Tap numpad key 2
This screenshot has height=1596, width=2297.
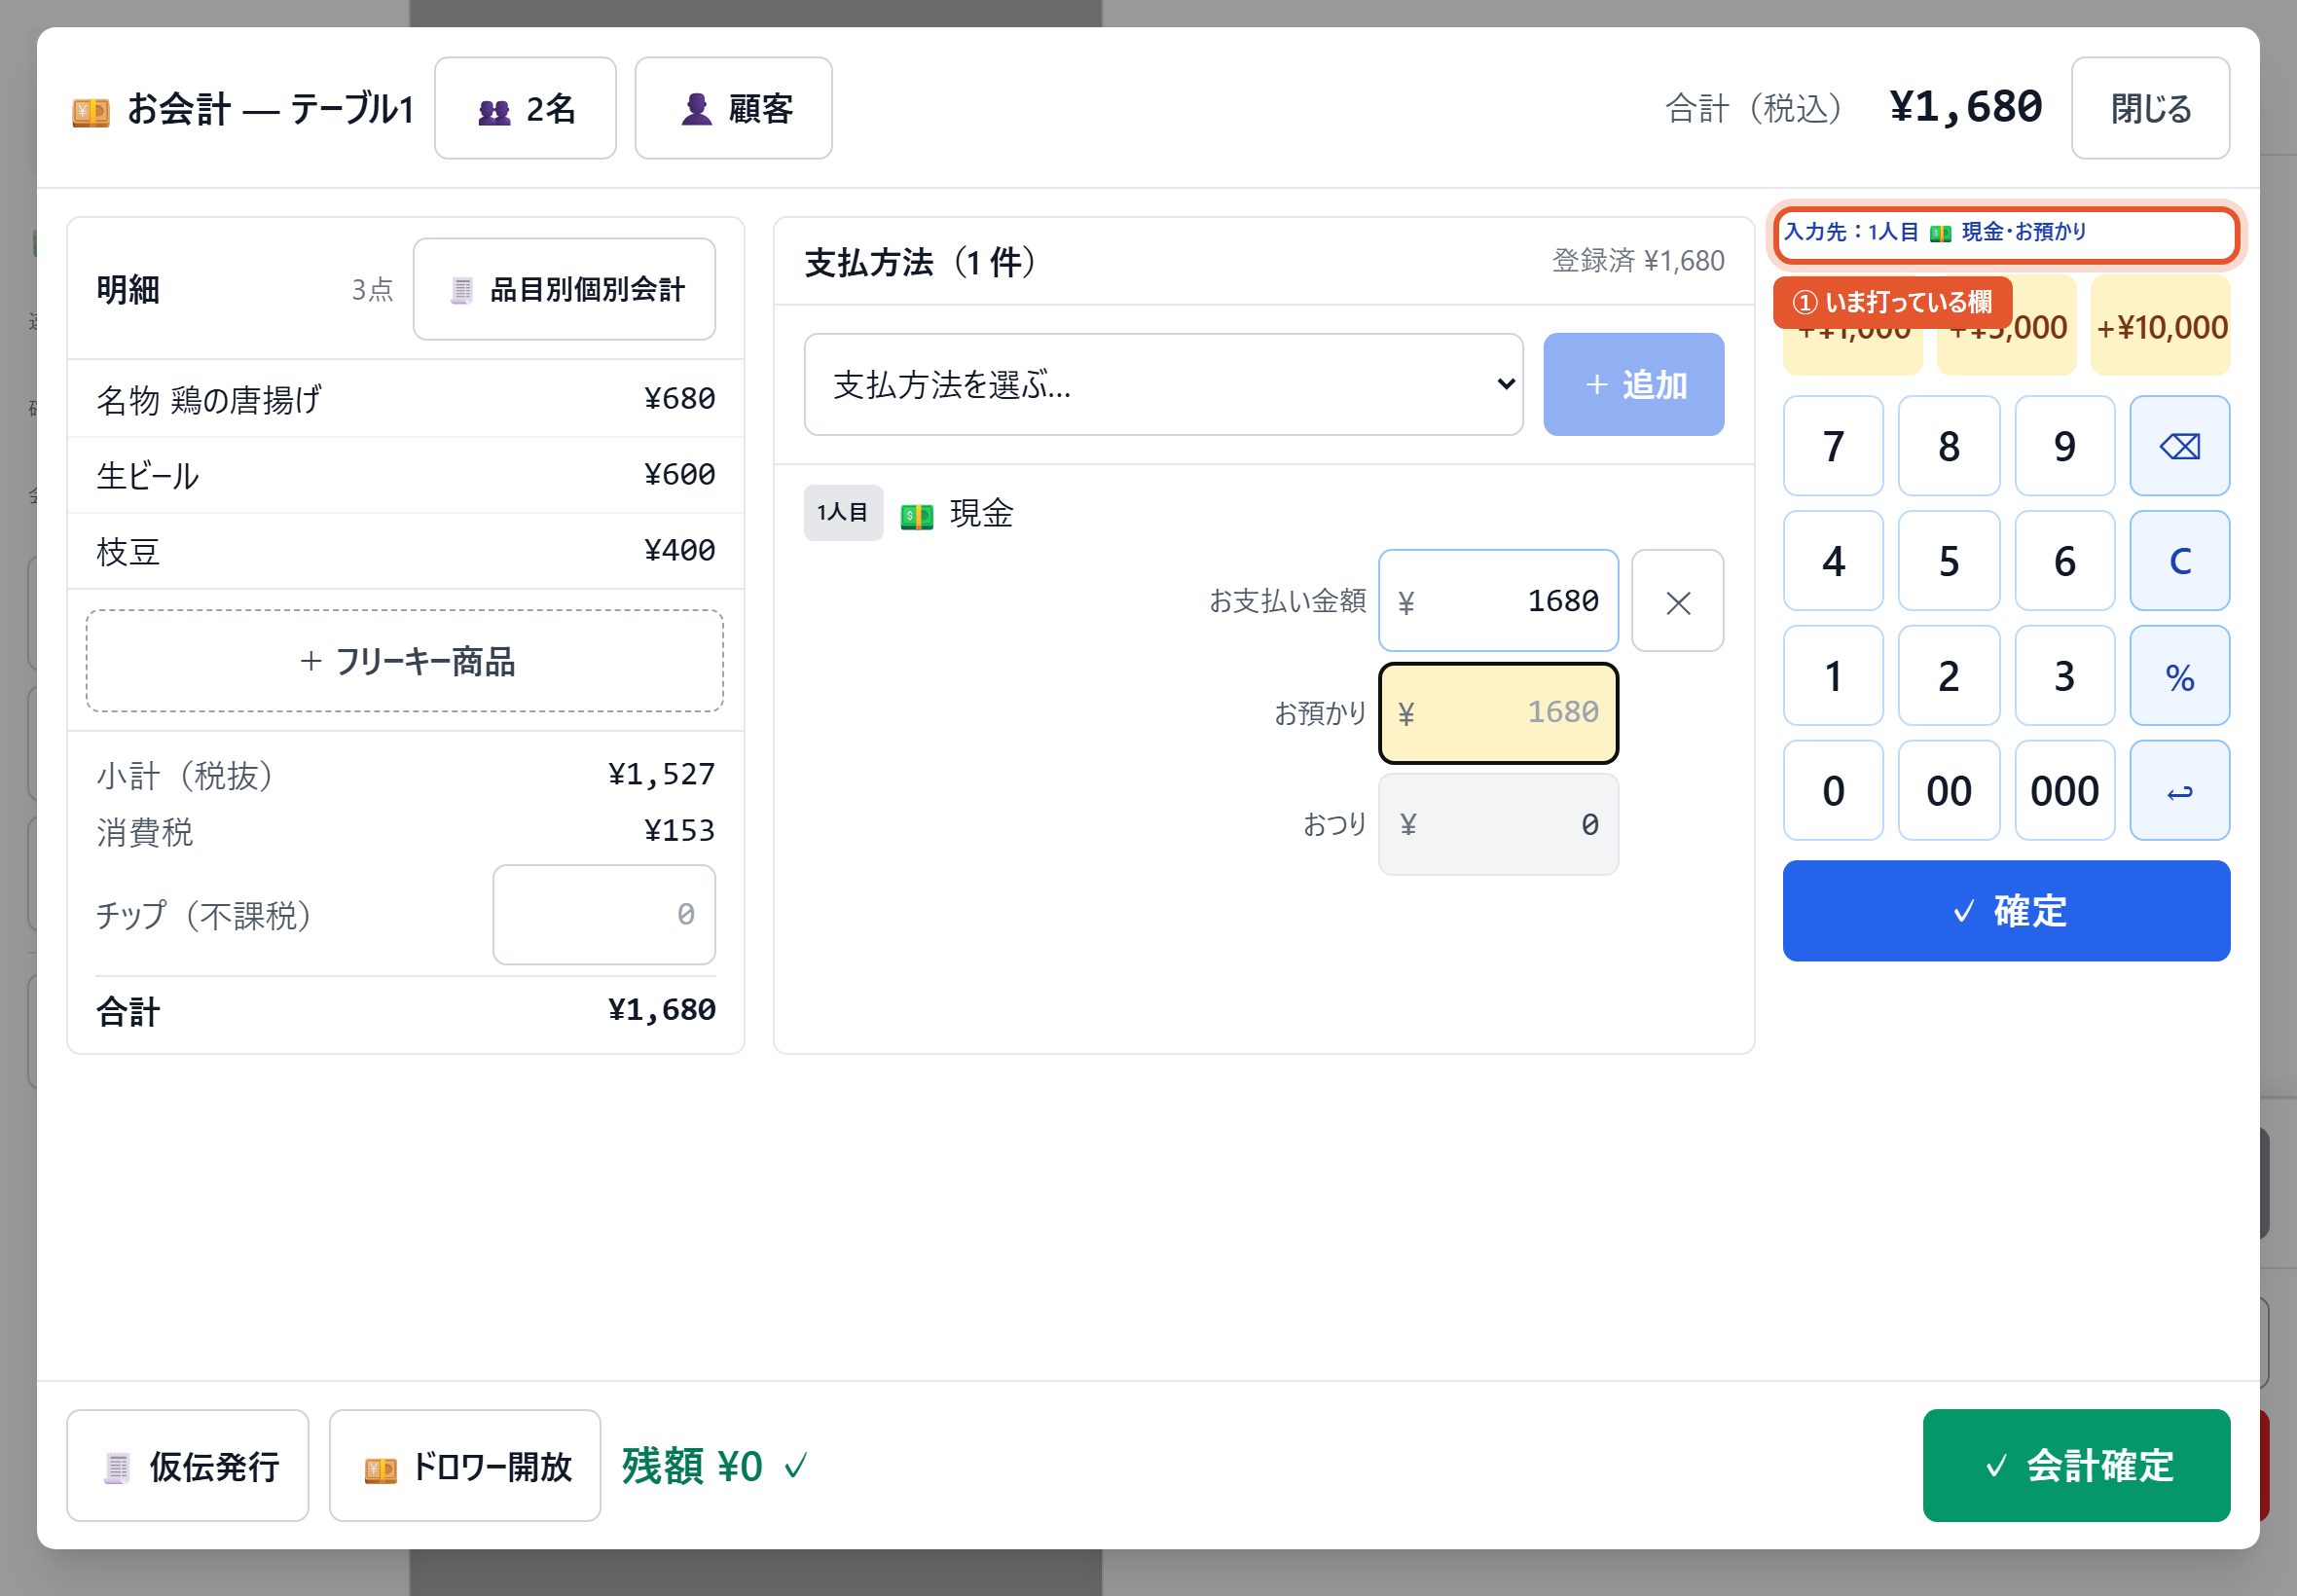click(1949, 676)
